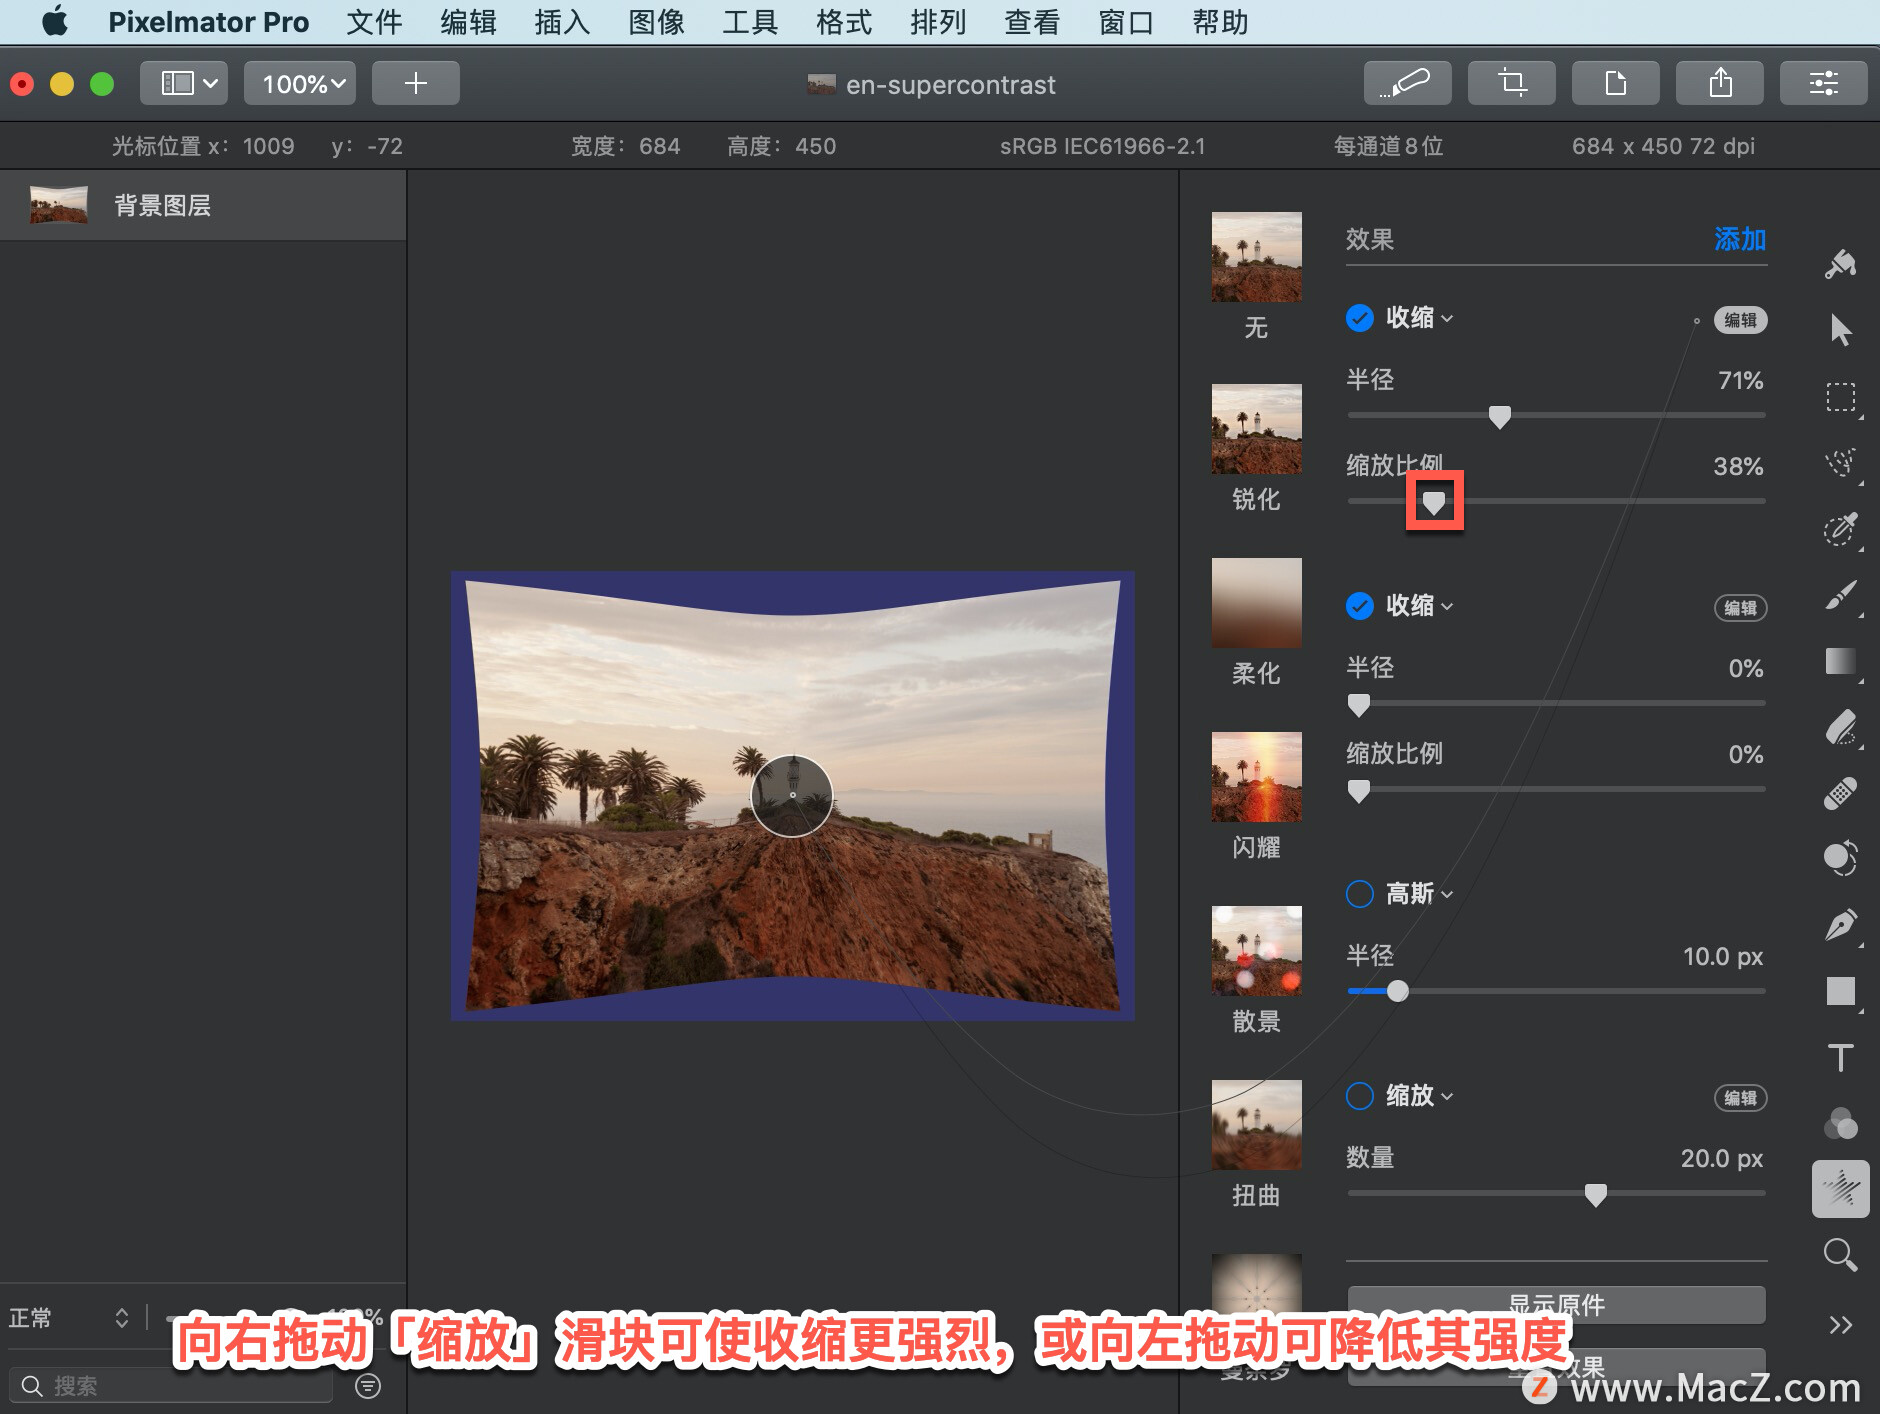The width and height of the screenshot is (1880, 1414).
Task: Activate the Paint brush tool
Action: (1840, 595)
